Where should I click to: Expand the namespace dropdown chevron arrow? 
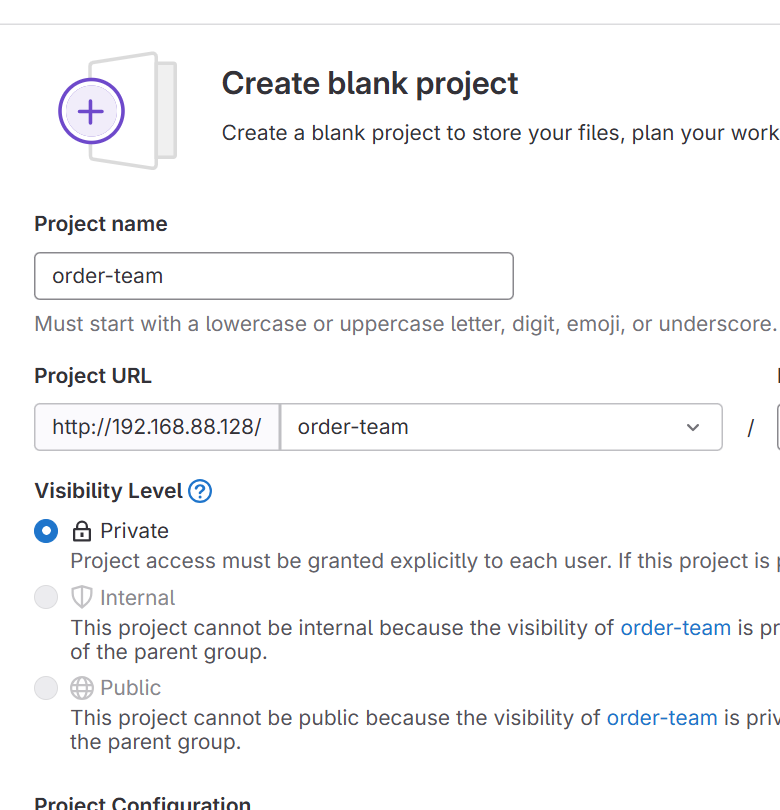693,428
